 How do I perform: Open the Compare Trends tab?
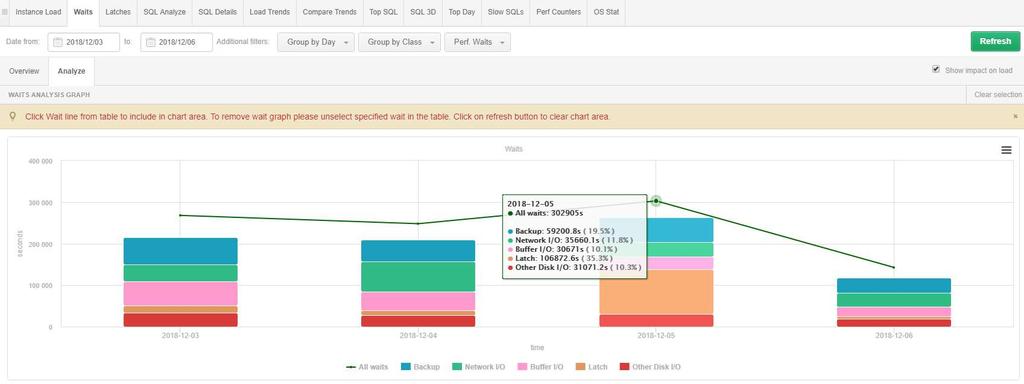[x=329, y=12]
